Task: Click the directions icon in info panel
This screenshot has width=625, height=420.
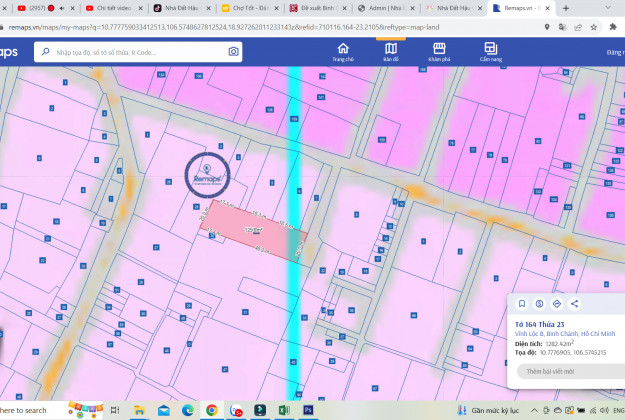Action: pos(557,303)
